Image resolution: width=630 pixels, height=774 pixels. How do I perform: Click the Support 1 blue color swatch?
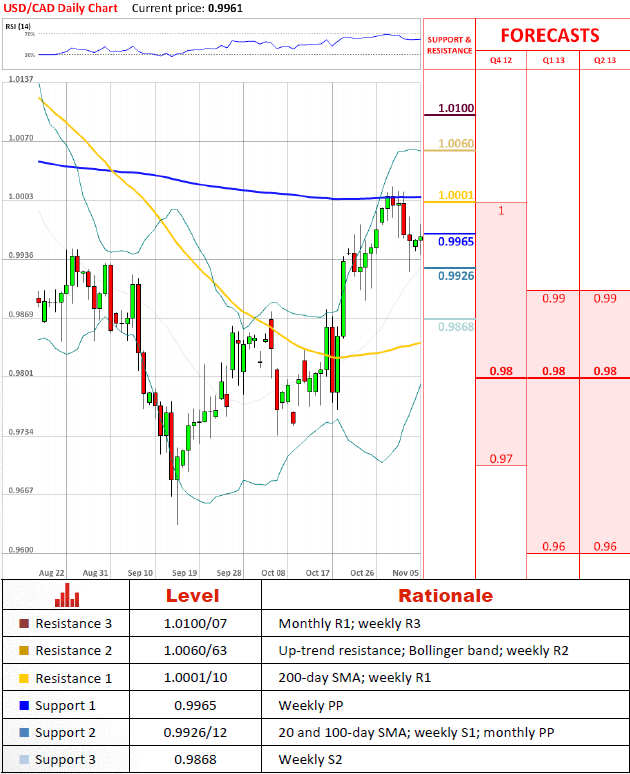(x=23, y=705)
